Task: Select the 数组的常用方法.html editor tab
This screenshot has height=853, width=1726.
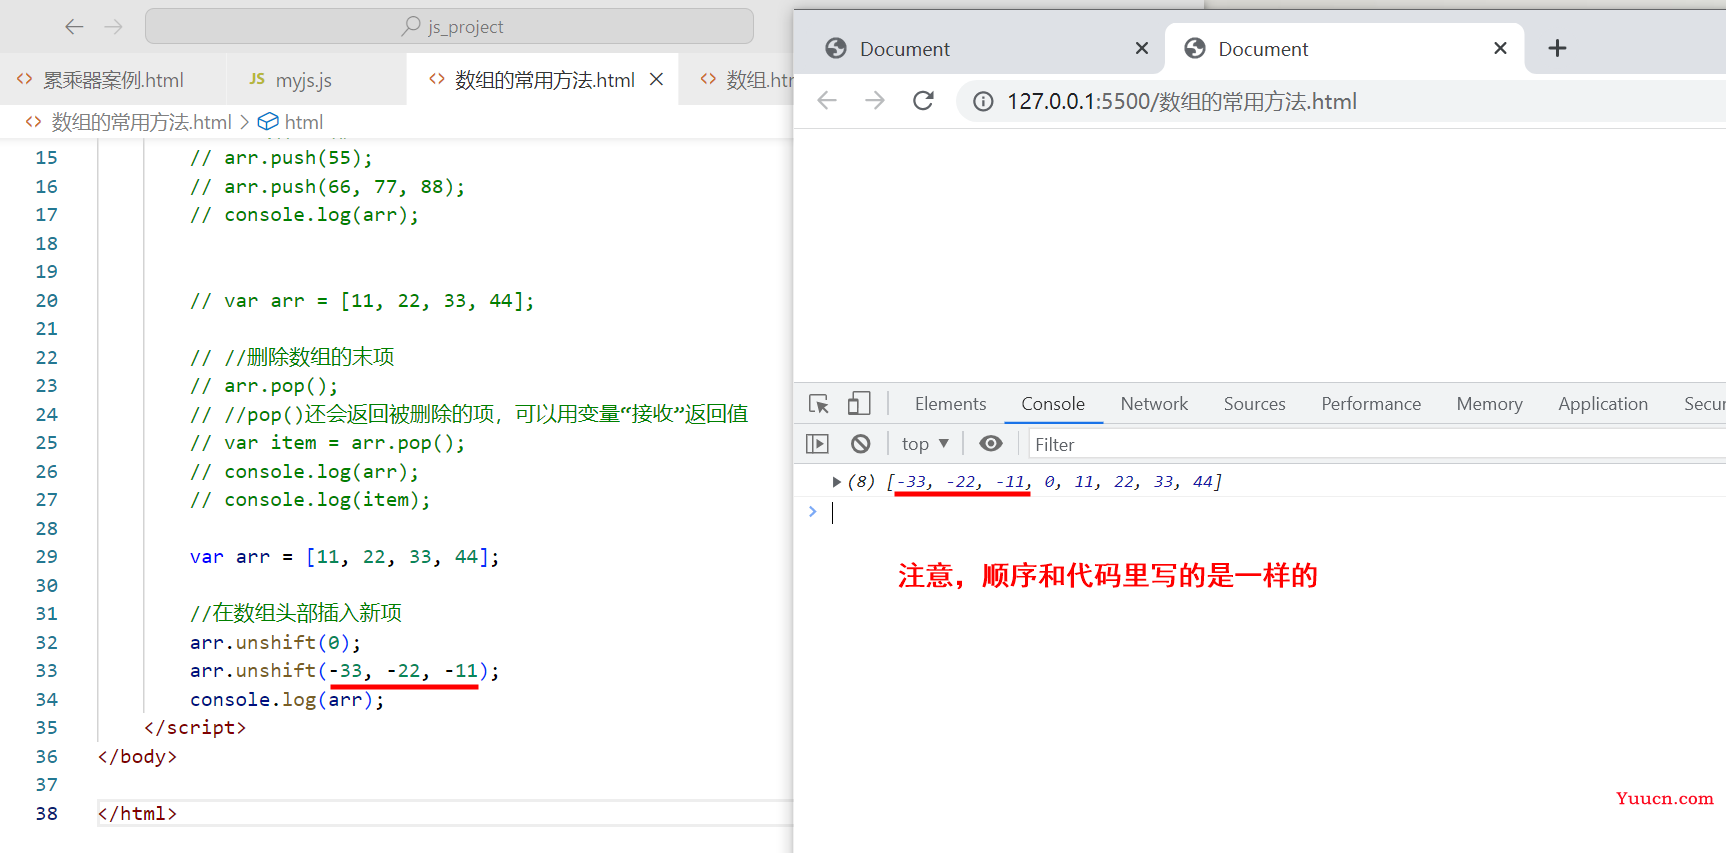Action: pyautogui.click(x=544, y=80)
